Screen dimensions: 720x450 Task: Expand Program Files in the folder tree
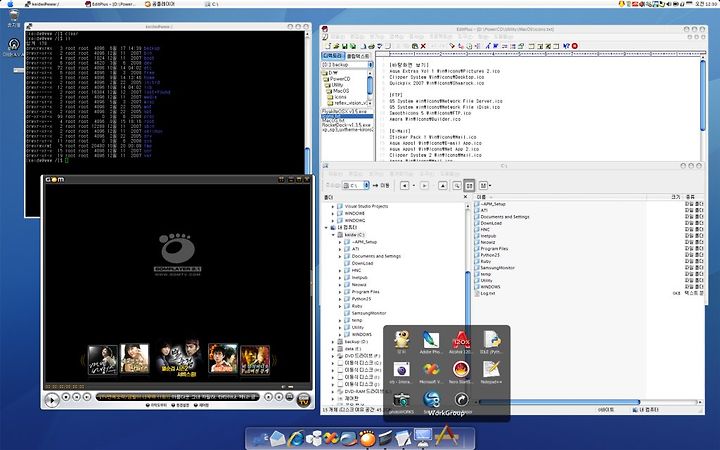pyautogui.click(x=340, y=292)
